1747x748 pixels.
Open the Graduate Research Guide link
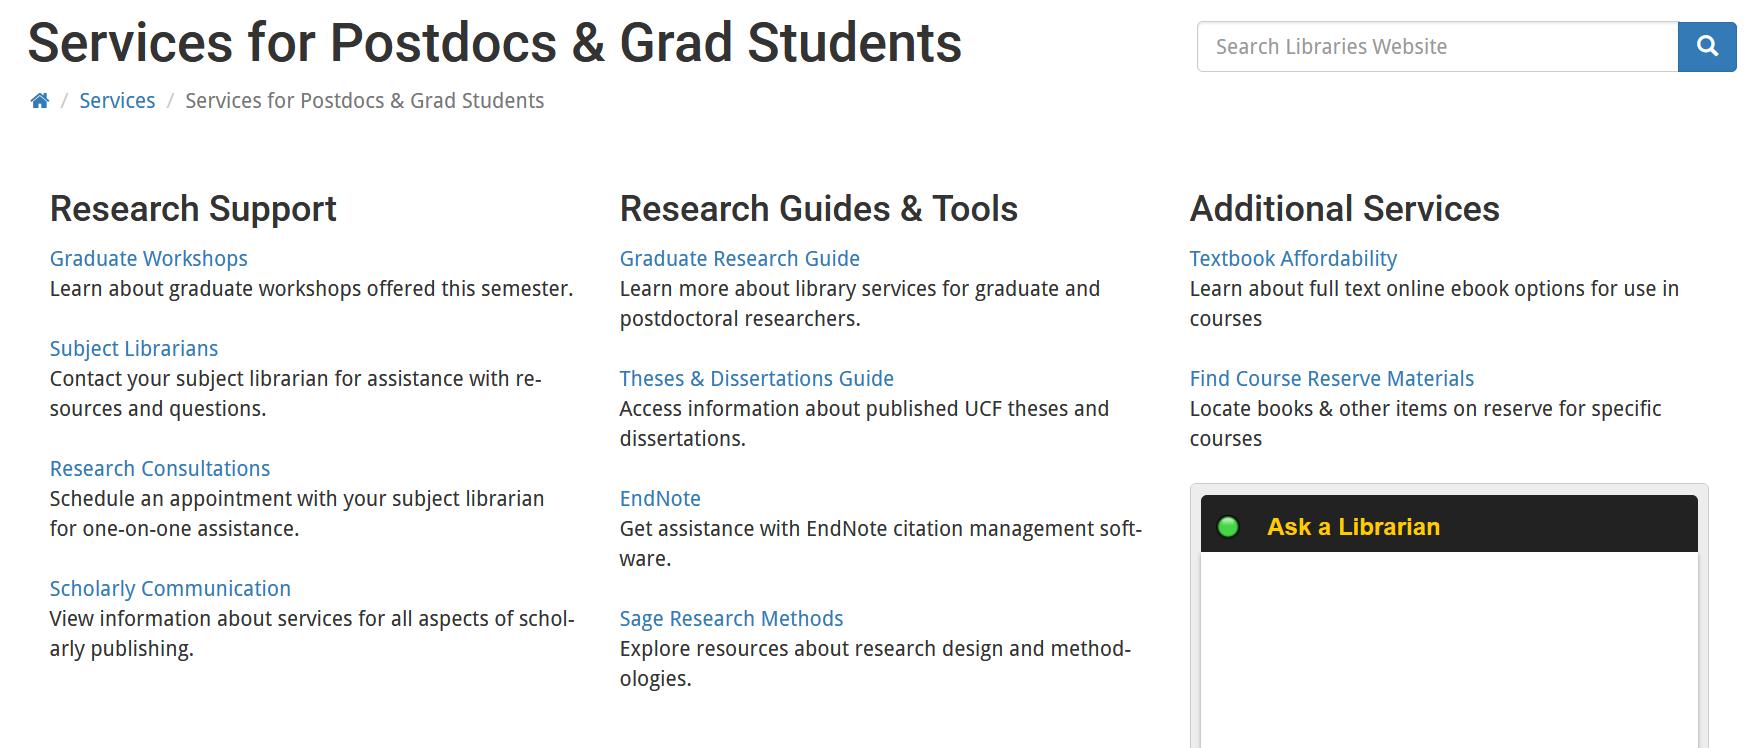click(740, 259)
